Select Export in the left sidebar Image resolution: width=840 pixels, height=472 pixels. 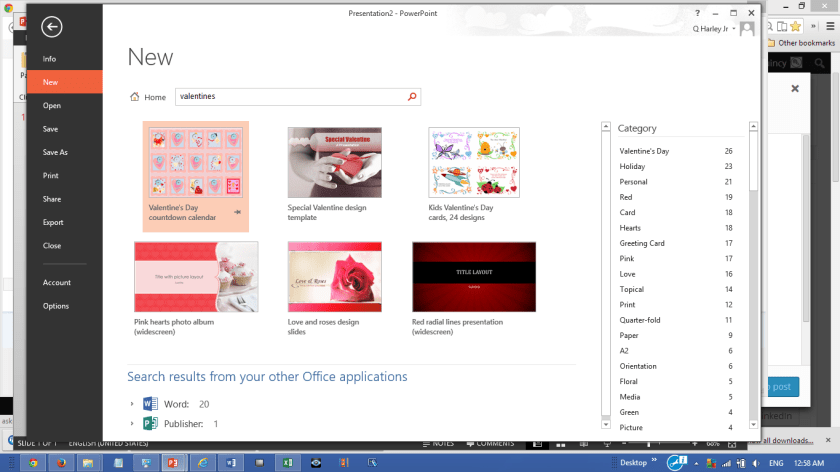pyautogui.click(x=53, y=222)
